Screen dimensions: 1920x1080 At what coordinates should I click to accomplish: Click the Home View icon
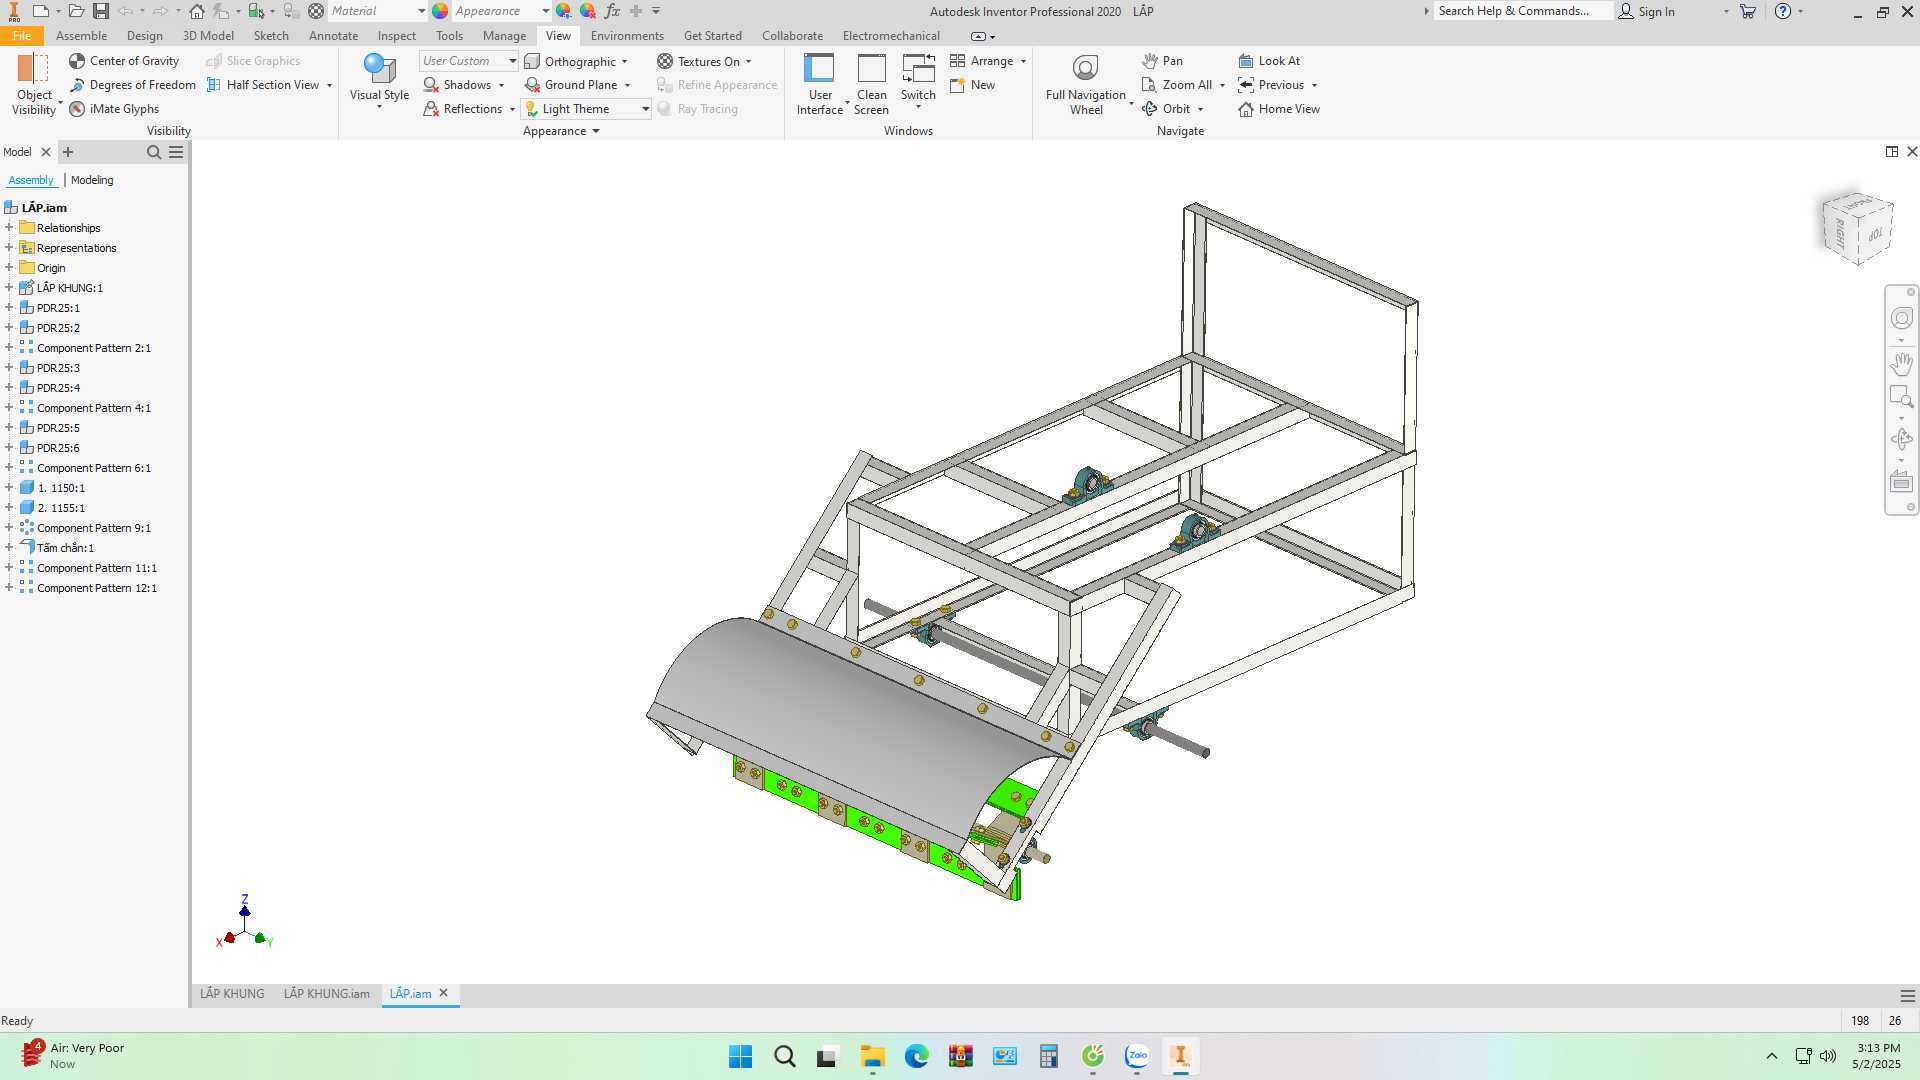pyautogui.click(x=1246, y=109)
